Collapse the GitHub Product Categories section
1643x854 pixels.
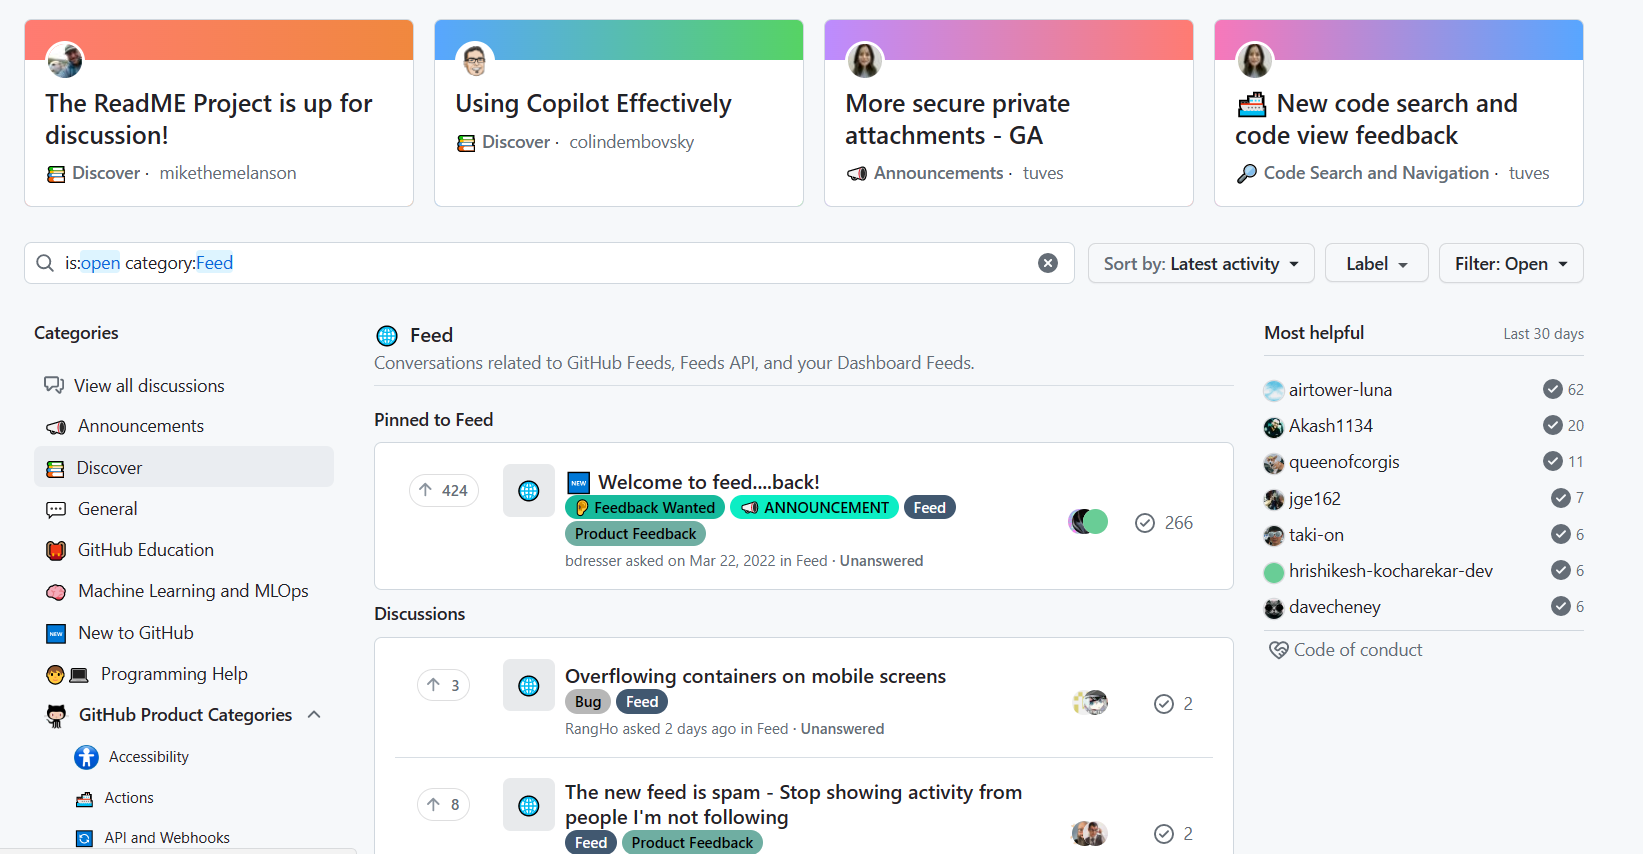[x=314, y=715]
